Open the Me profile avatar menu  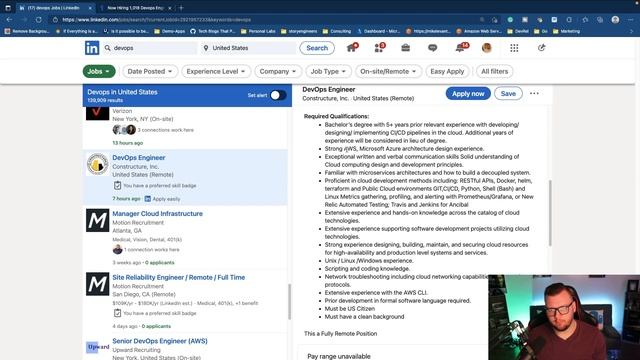[487, 48]
